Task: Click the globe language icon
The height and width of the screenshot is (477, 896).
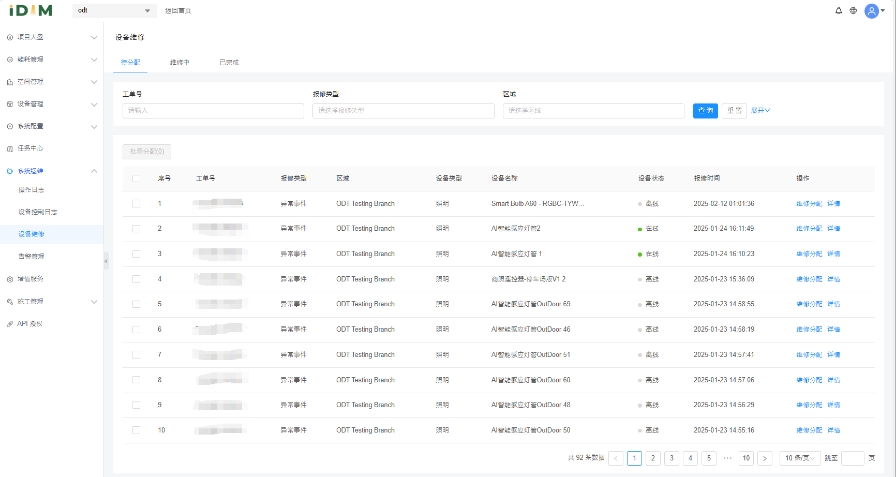Action: pyautogui.click(x=853, y=11)
